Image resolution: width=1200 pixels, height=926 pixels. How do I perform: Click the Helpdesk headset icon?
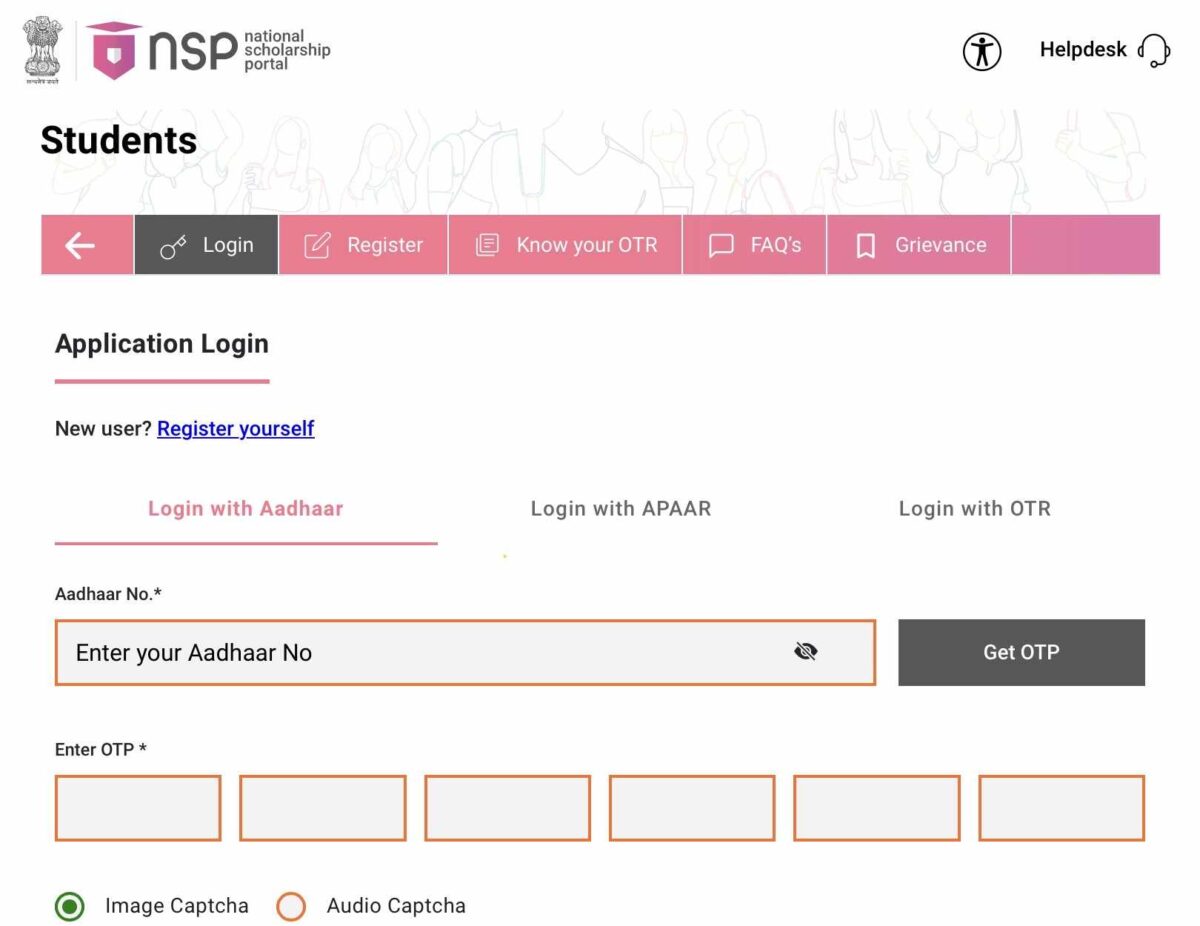(1154, 50)
